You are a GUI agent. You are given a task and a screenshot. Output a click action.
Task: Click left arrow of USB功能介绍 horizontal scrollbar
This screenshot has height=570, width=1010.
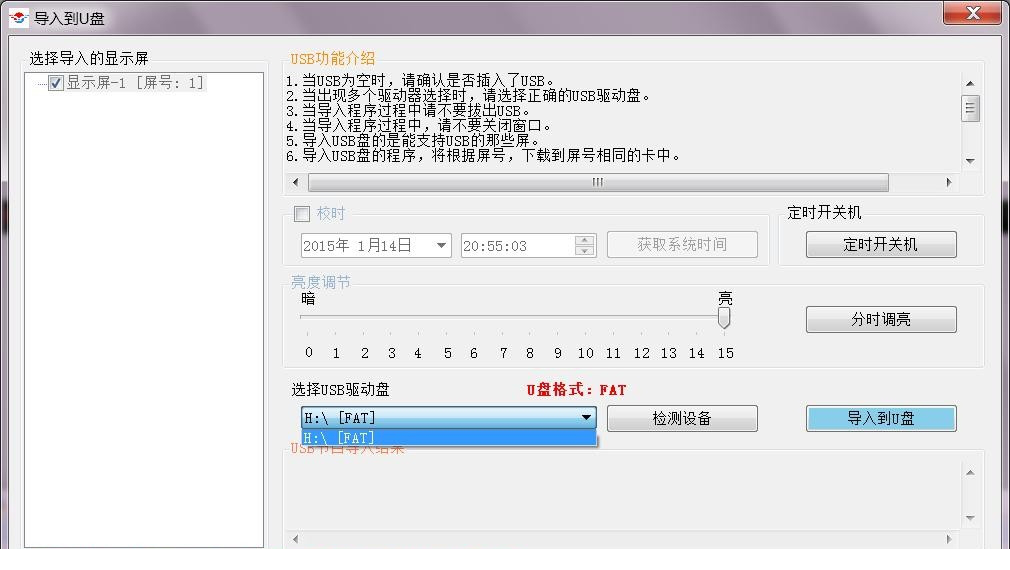(296, 182)
